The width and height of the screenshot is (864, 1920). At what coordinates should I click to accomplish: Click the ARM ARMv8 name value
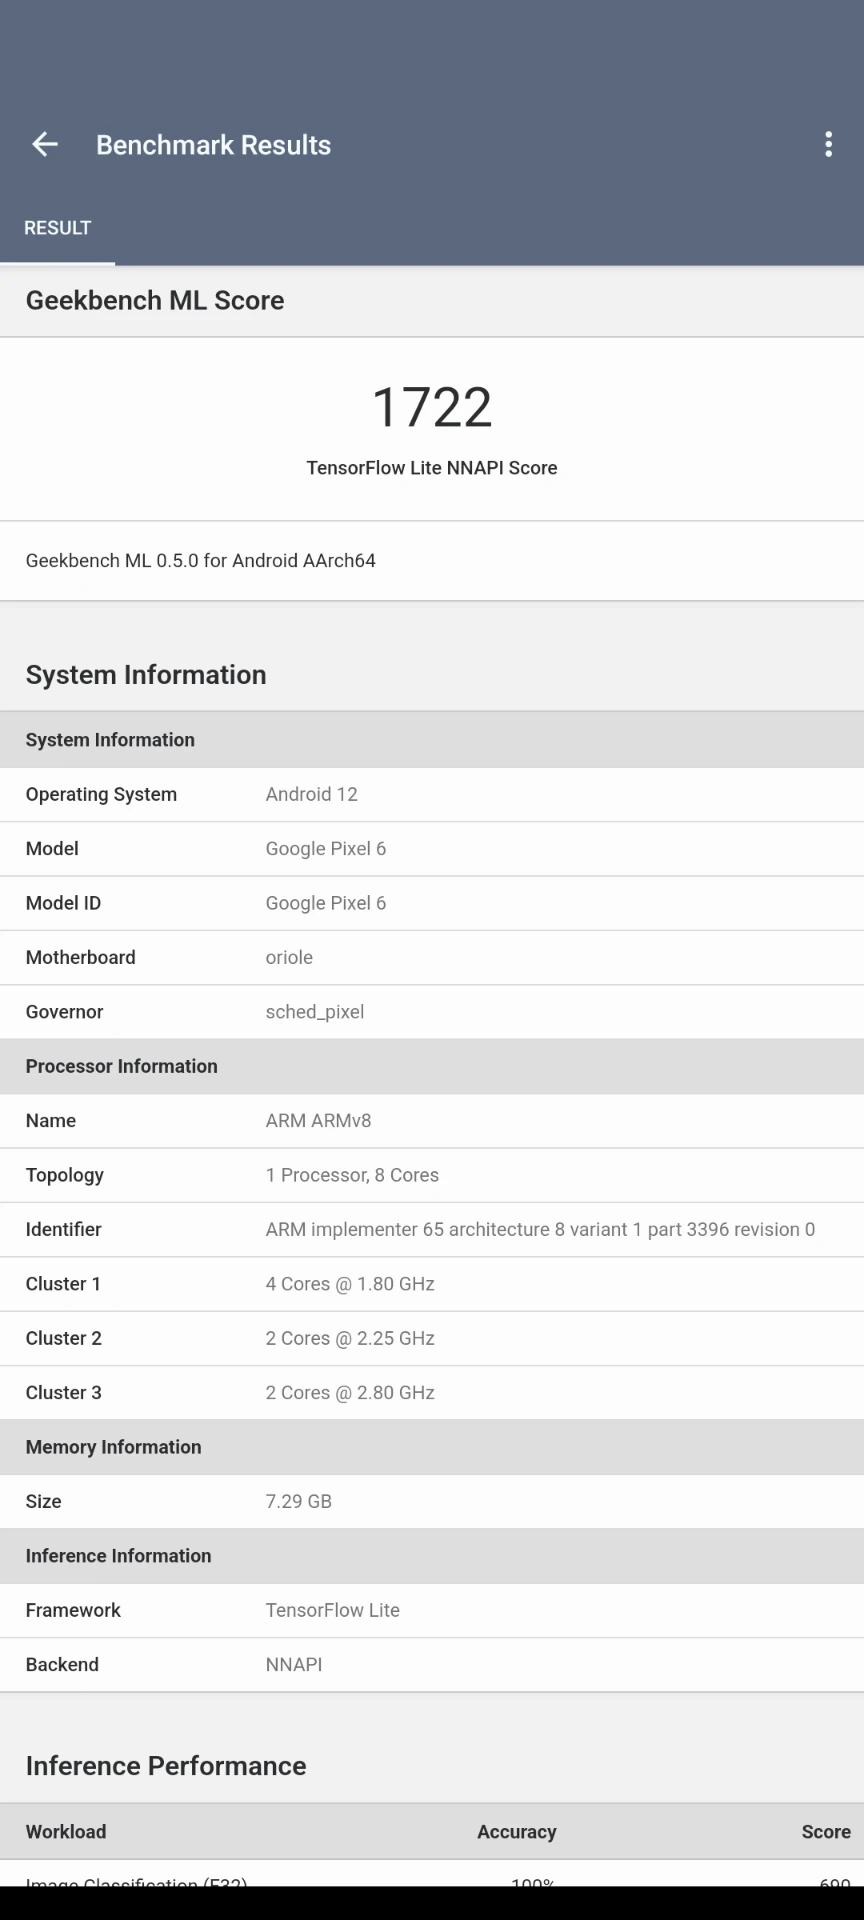[318, 1121]
